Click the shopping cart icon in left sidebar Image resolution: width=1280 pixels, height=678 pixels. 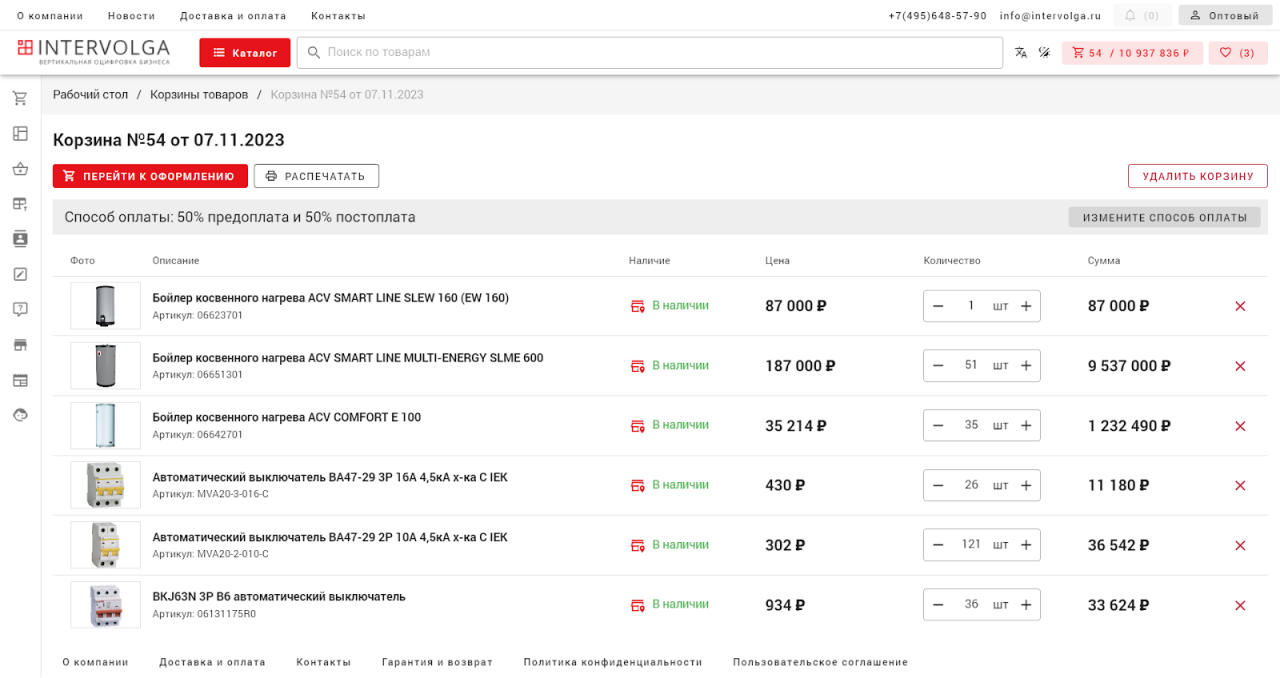pyautogui.click(x=19, y=98)
